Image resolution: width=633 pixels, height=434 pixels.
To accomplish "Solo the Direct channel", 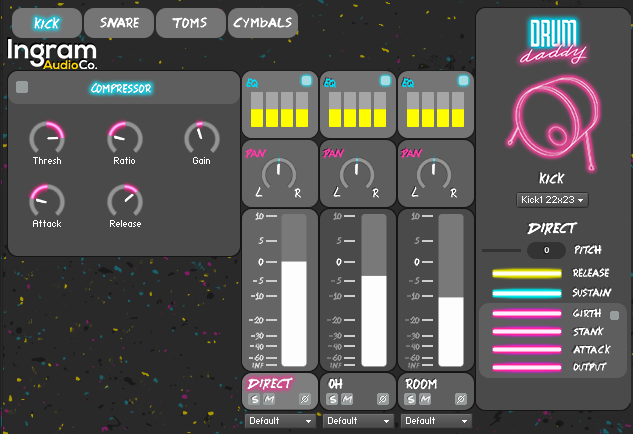I will click(x=254, y=399).
